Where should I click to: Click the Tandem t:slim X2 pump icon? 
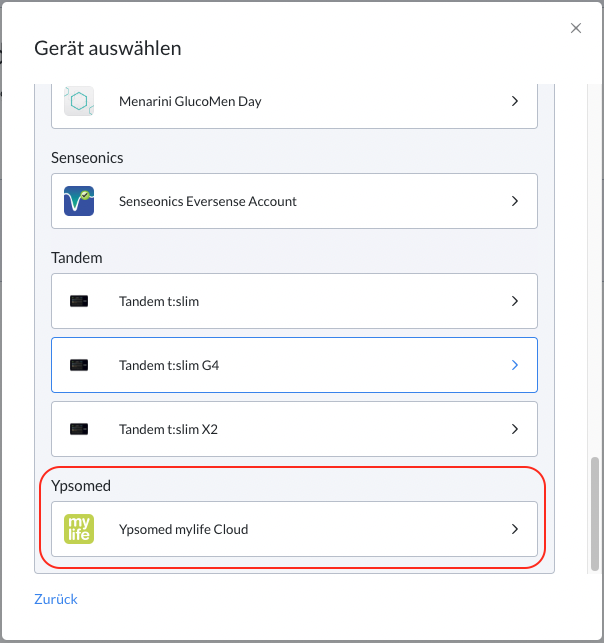(x=79, y=429)
